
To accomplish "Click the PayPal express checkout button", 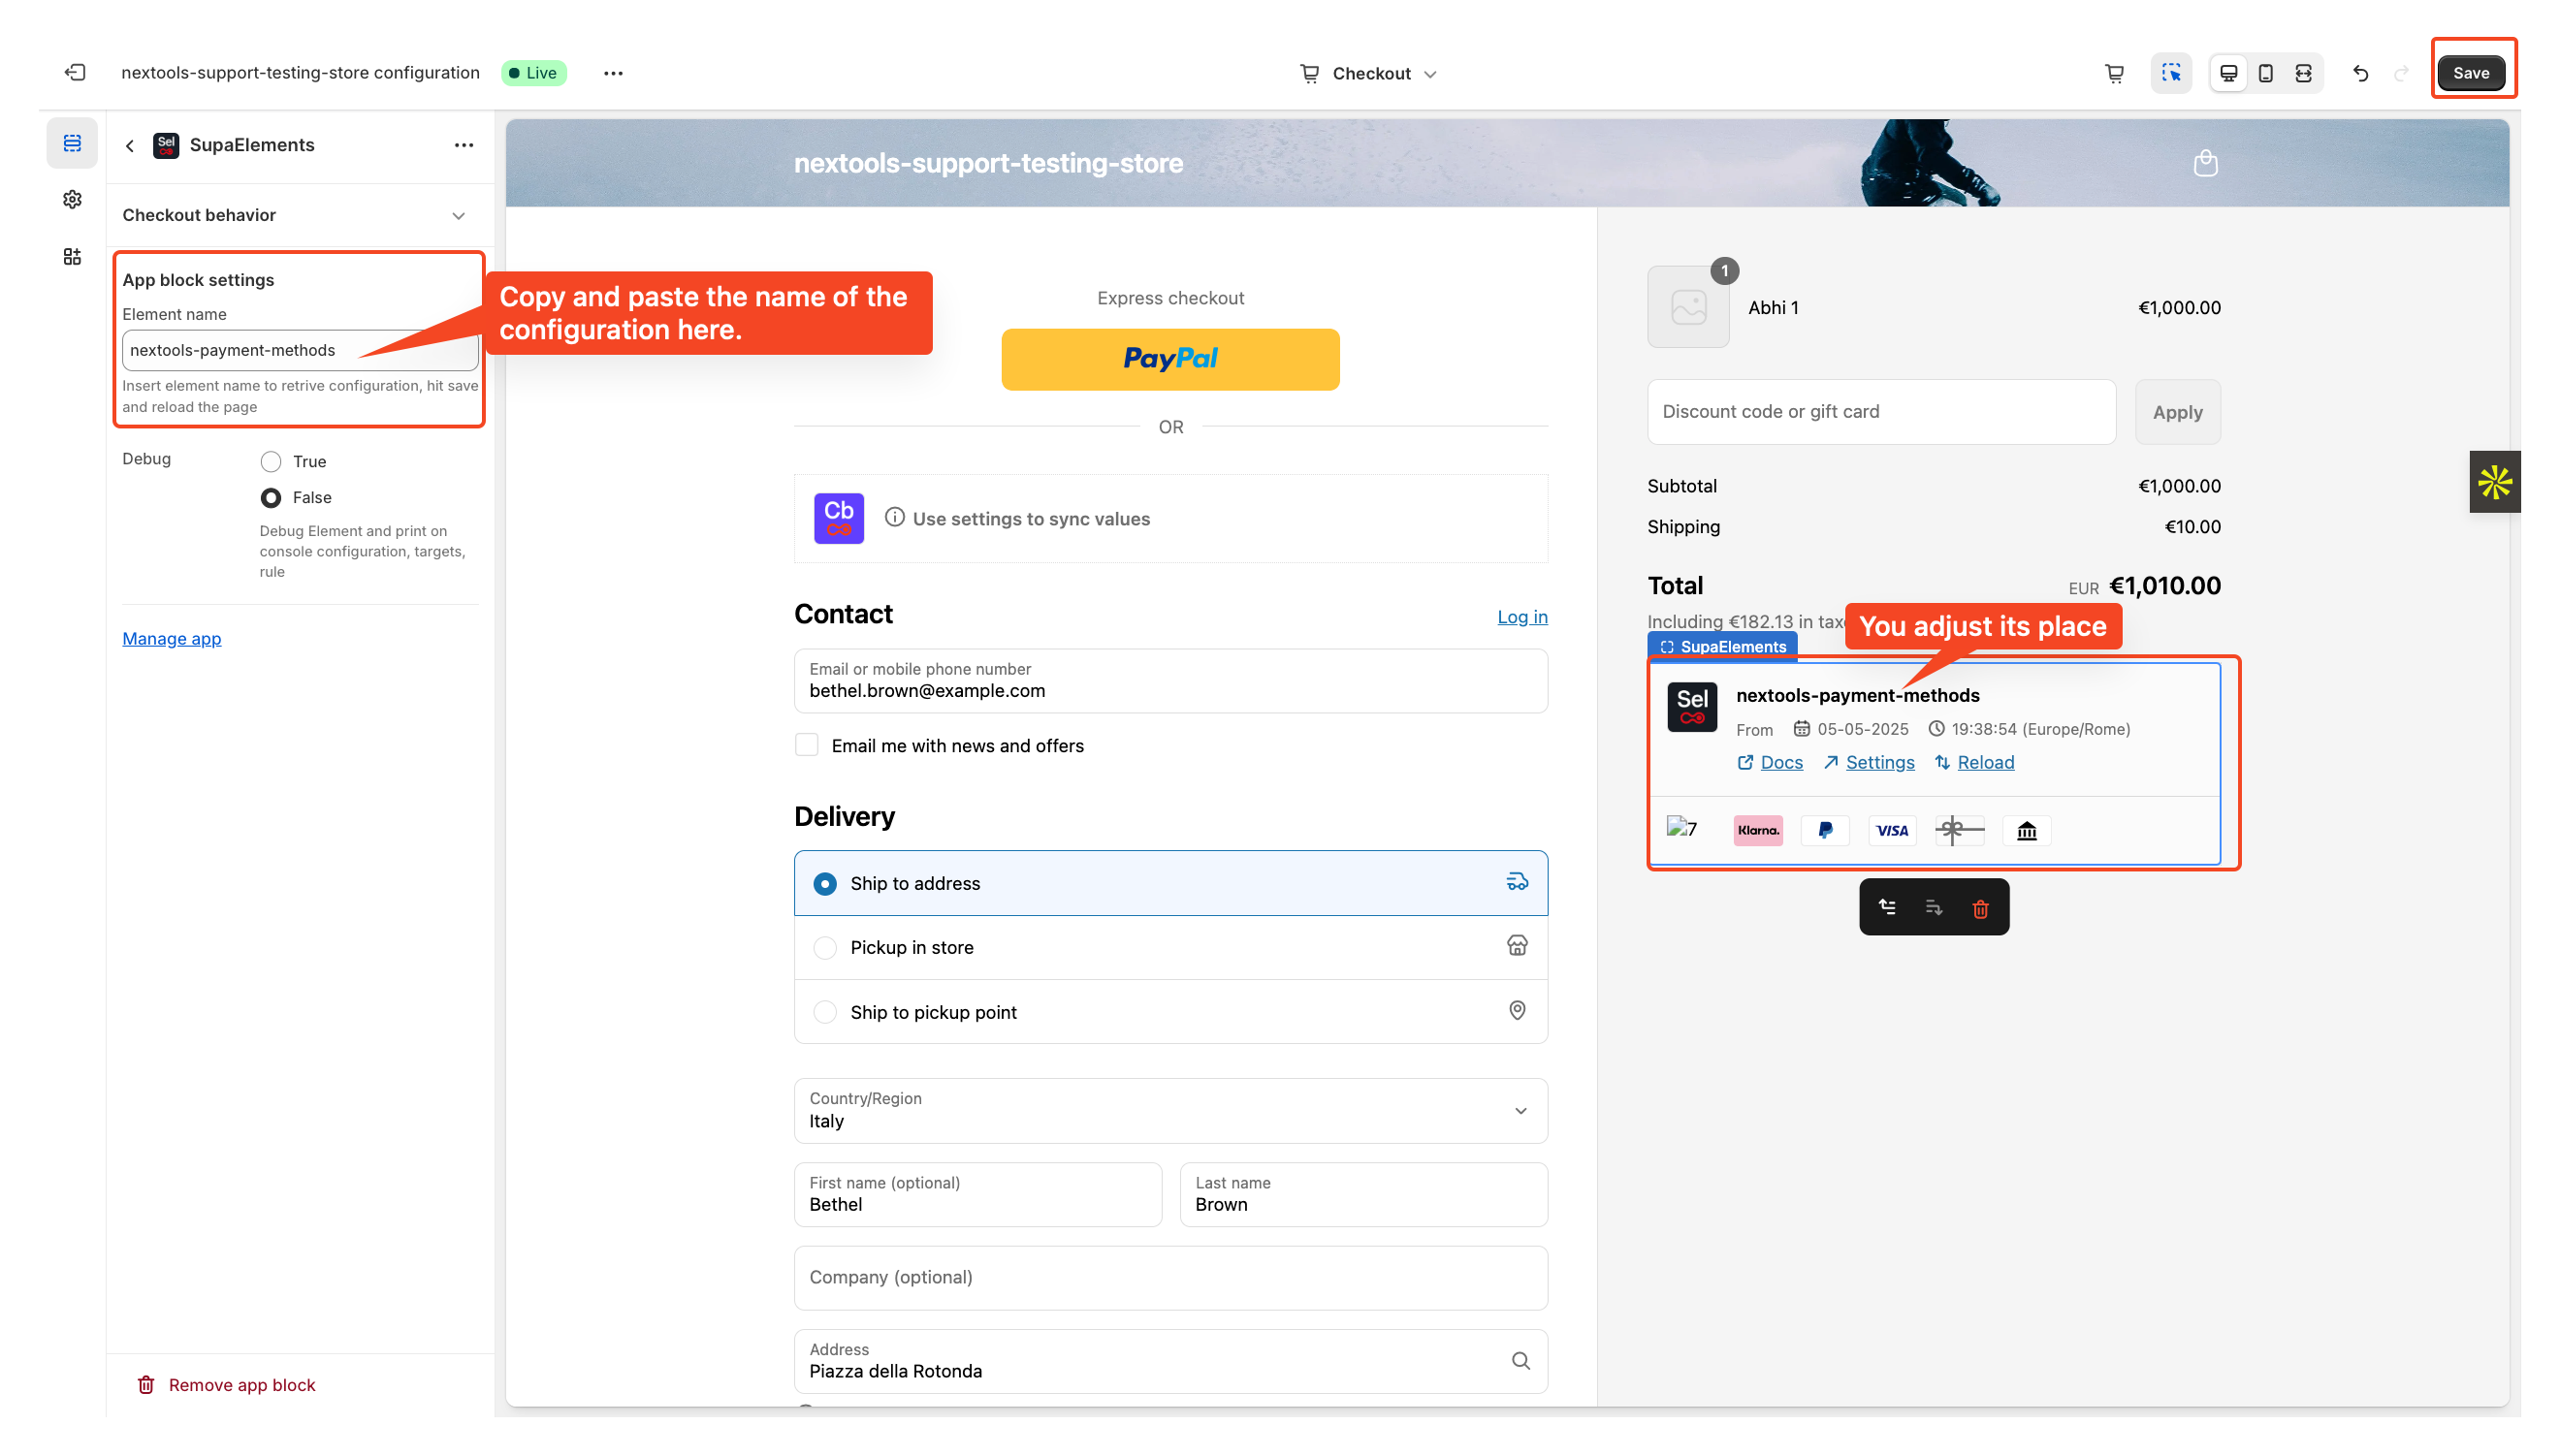I will [x=1170, y=359].
